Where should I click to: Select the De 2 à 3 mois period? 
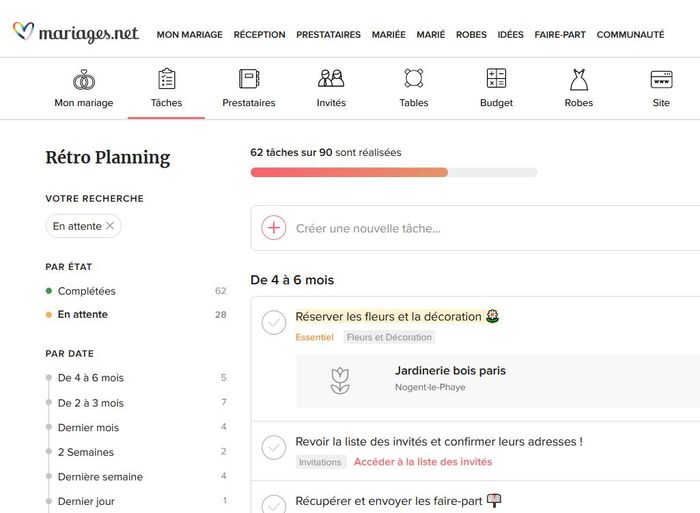[91, 403]
